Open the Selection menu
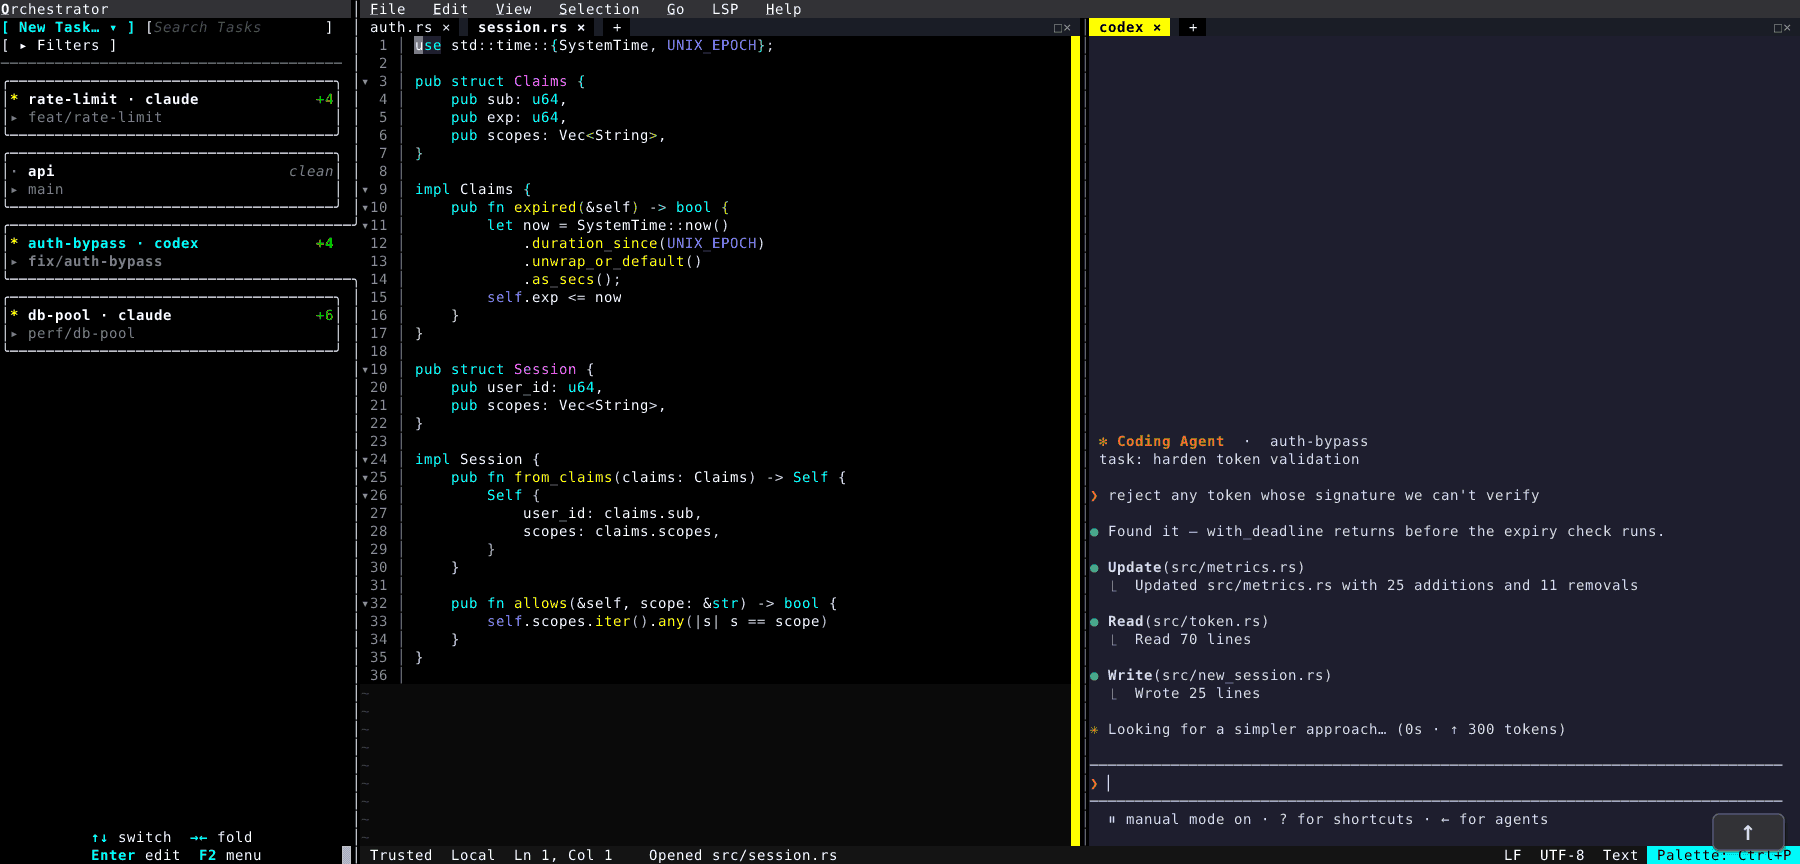 599,9
